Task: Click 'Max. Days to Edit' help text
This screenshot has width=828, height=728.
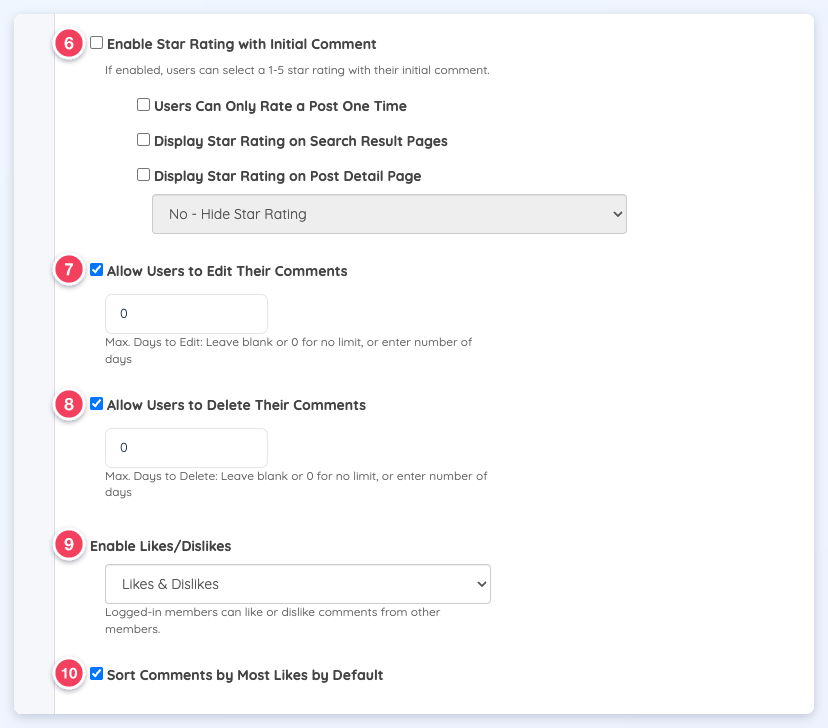Action: click(288, 350)
